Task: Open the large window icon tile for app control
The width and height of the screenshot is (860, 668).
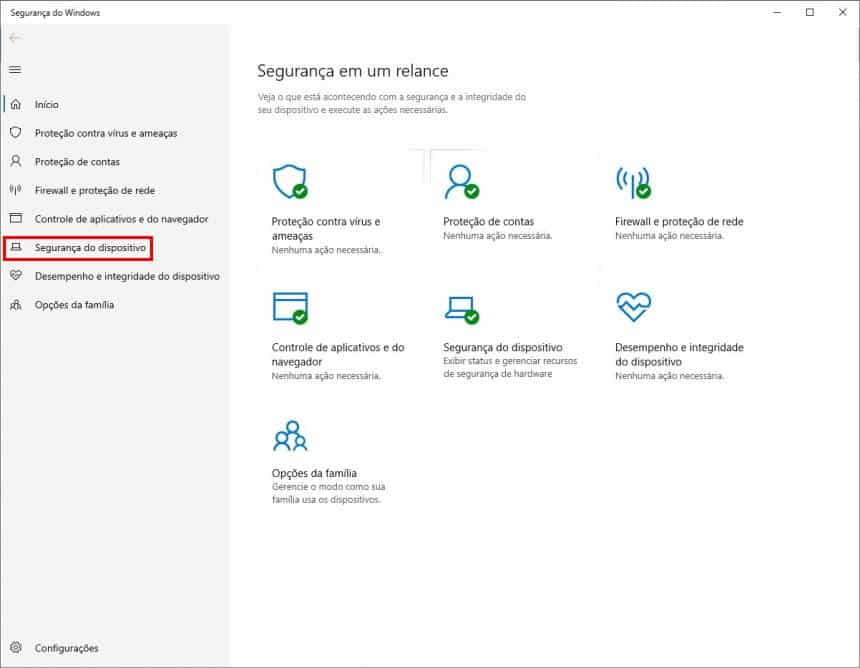Action: point(290,308)
